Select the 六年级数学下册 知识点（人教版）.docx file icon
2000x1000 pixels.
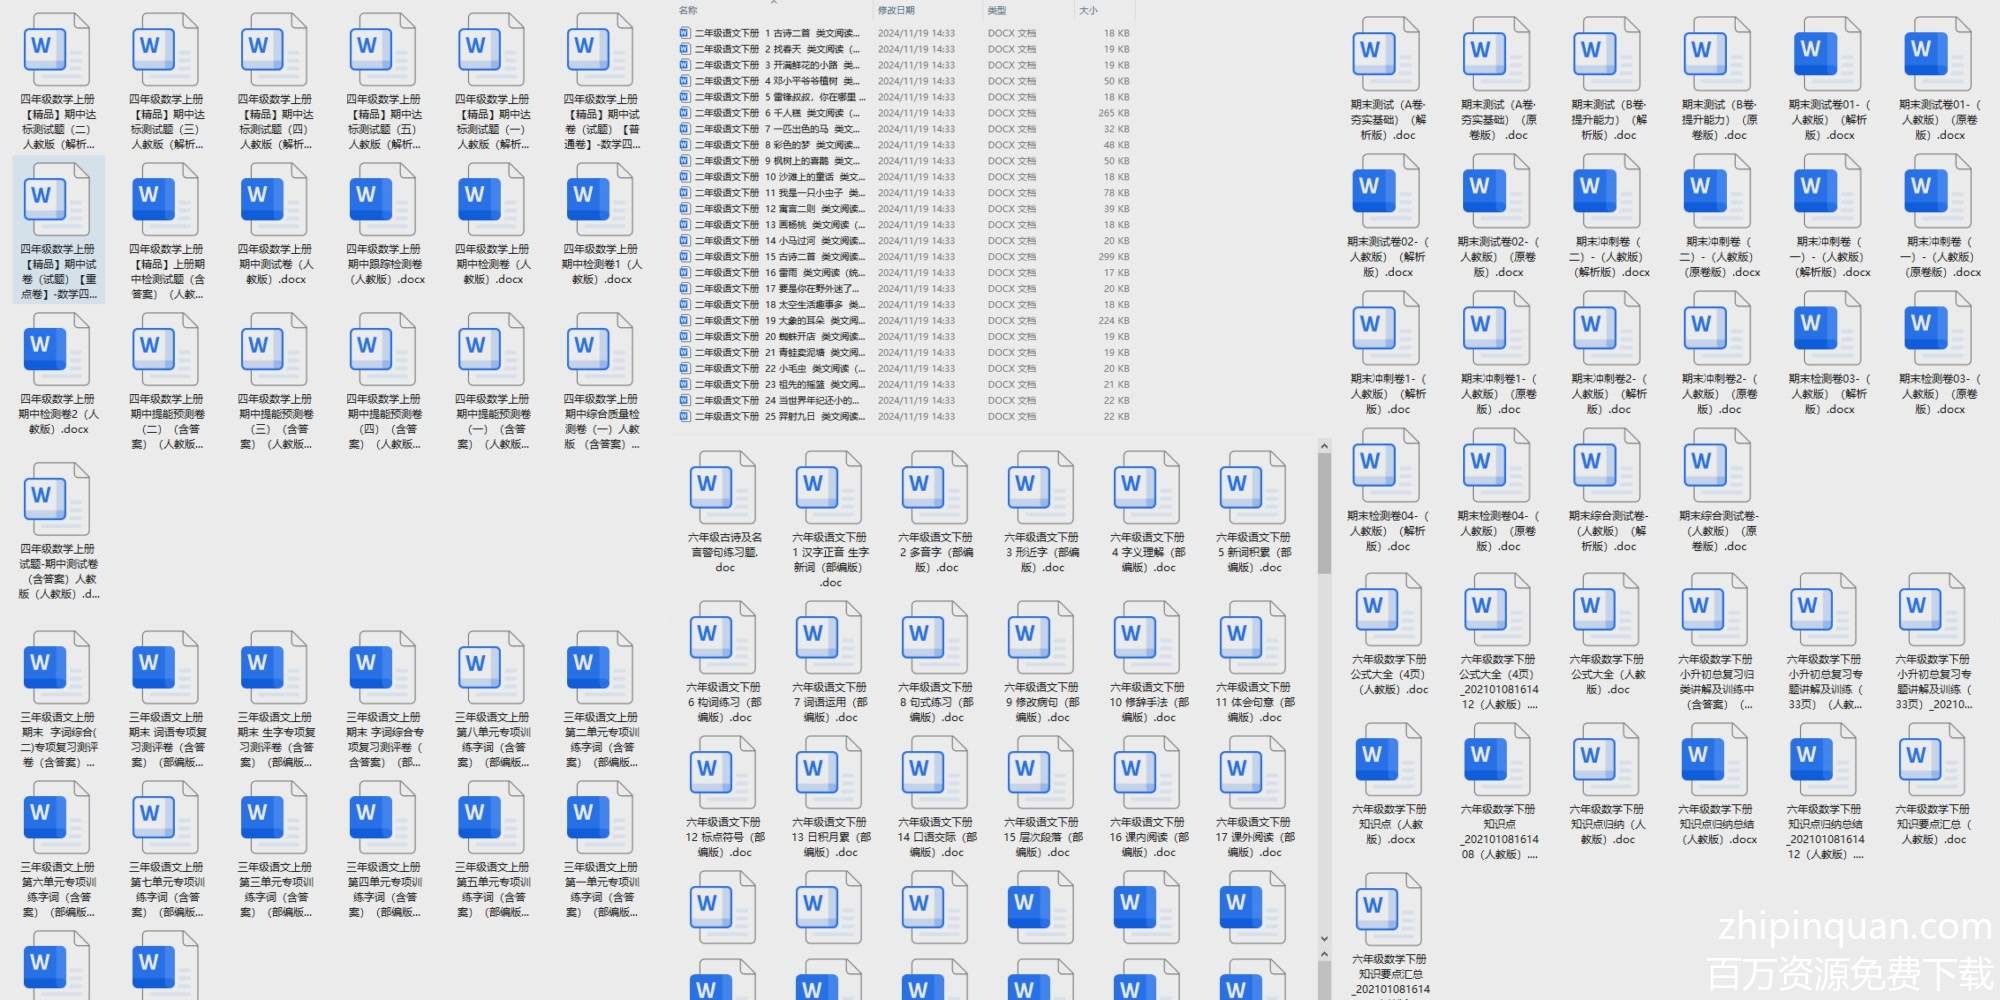1389,760
